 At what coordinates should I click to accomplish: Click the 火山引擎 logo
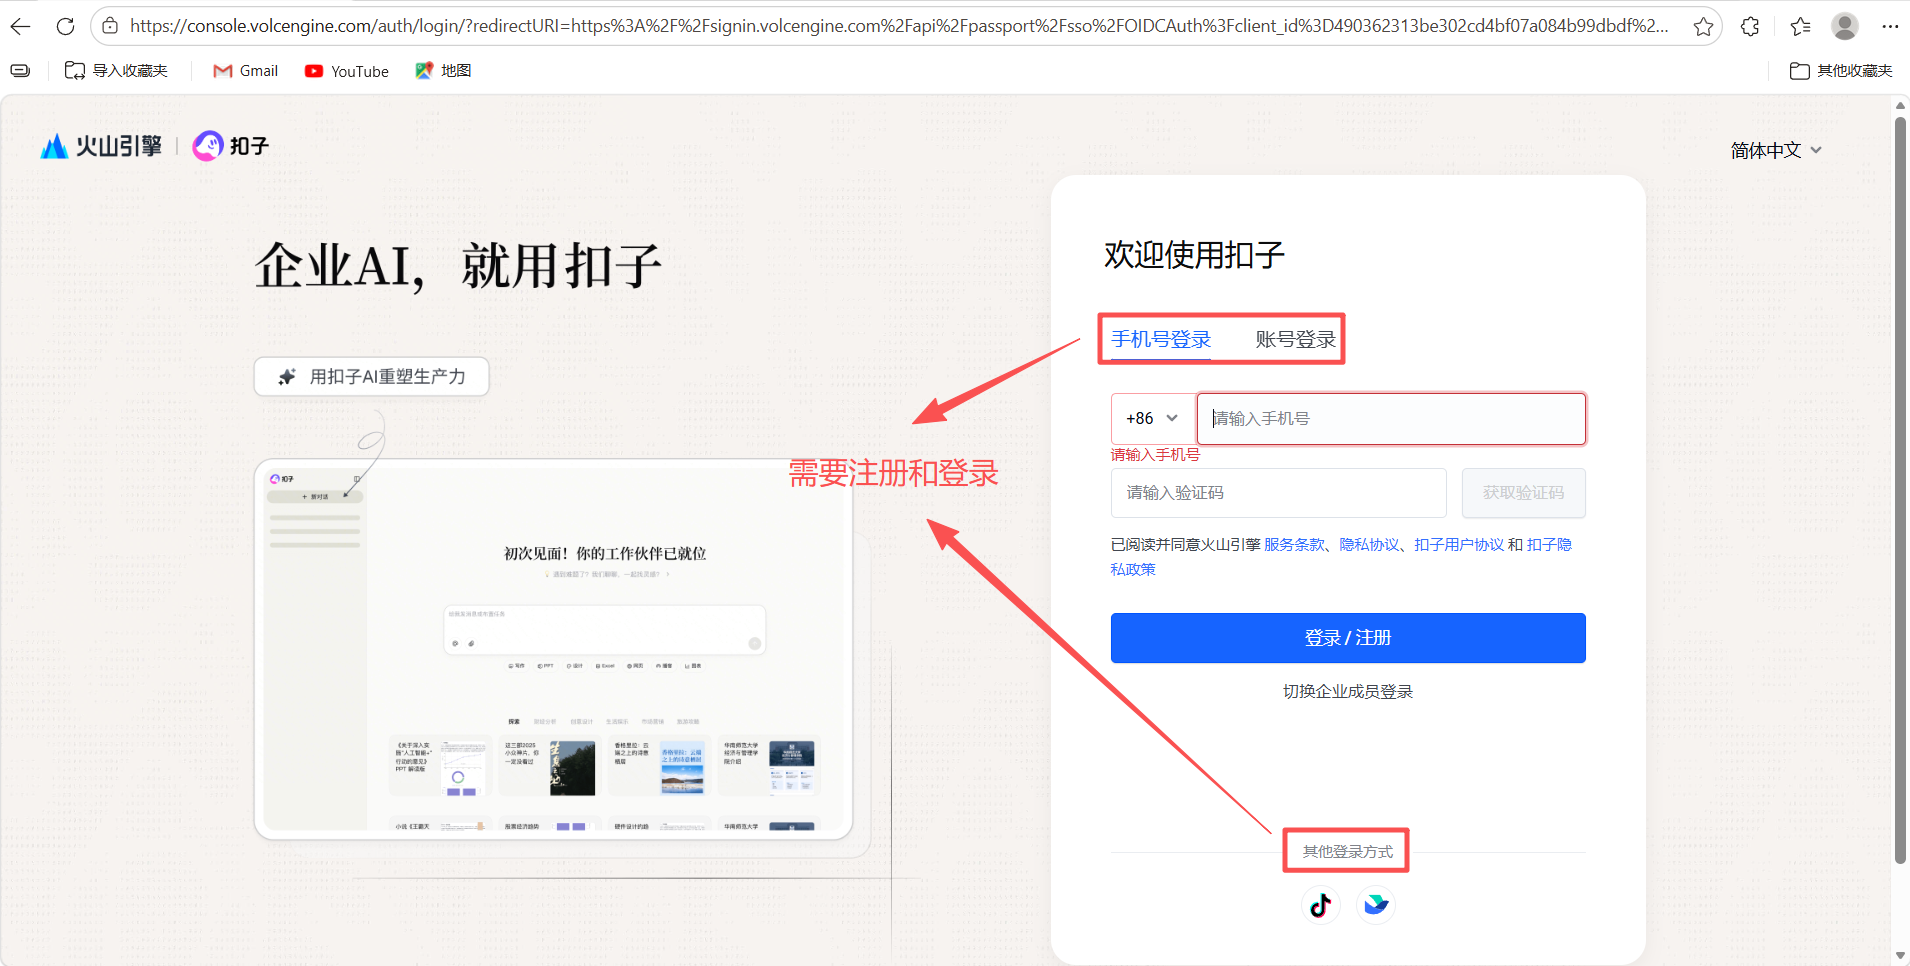pos(101,146)
